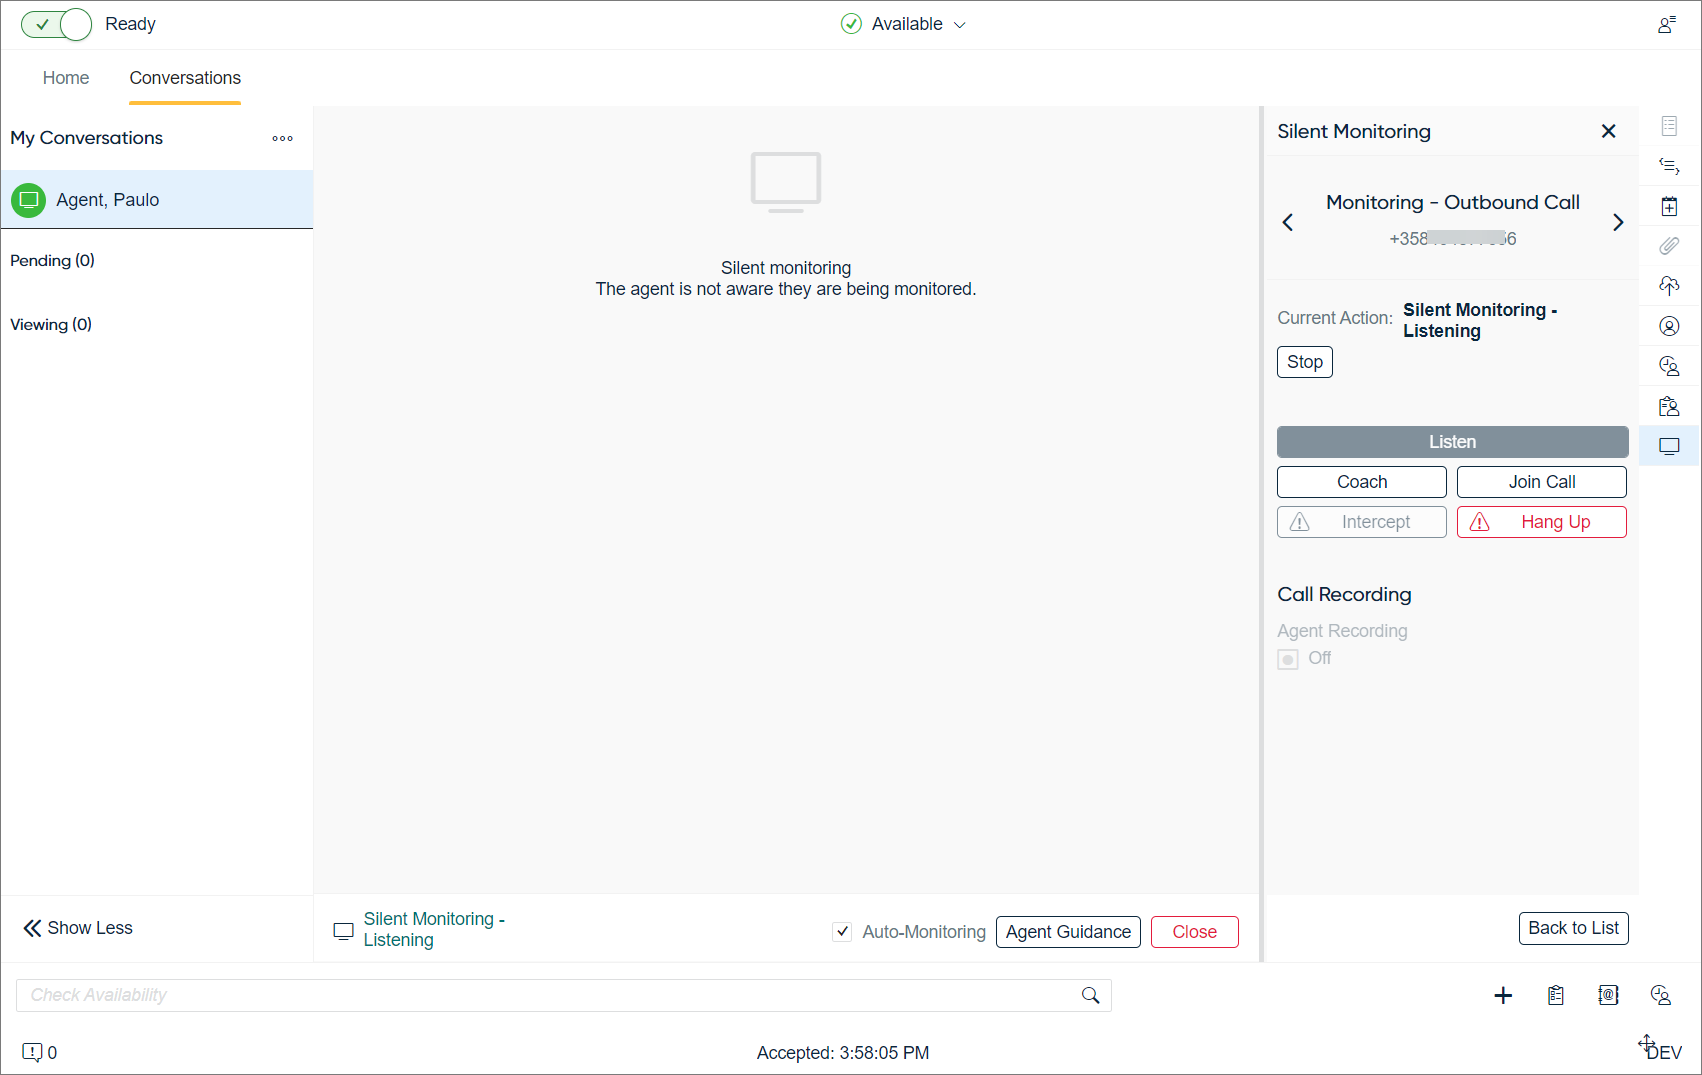The width and height of the screenshot is (1702, 1075).
Task: Switch to the Home tab
Action: (x=66, y=78)
